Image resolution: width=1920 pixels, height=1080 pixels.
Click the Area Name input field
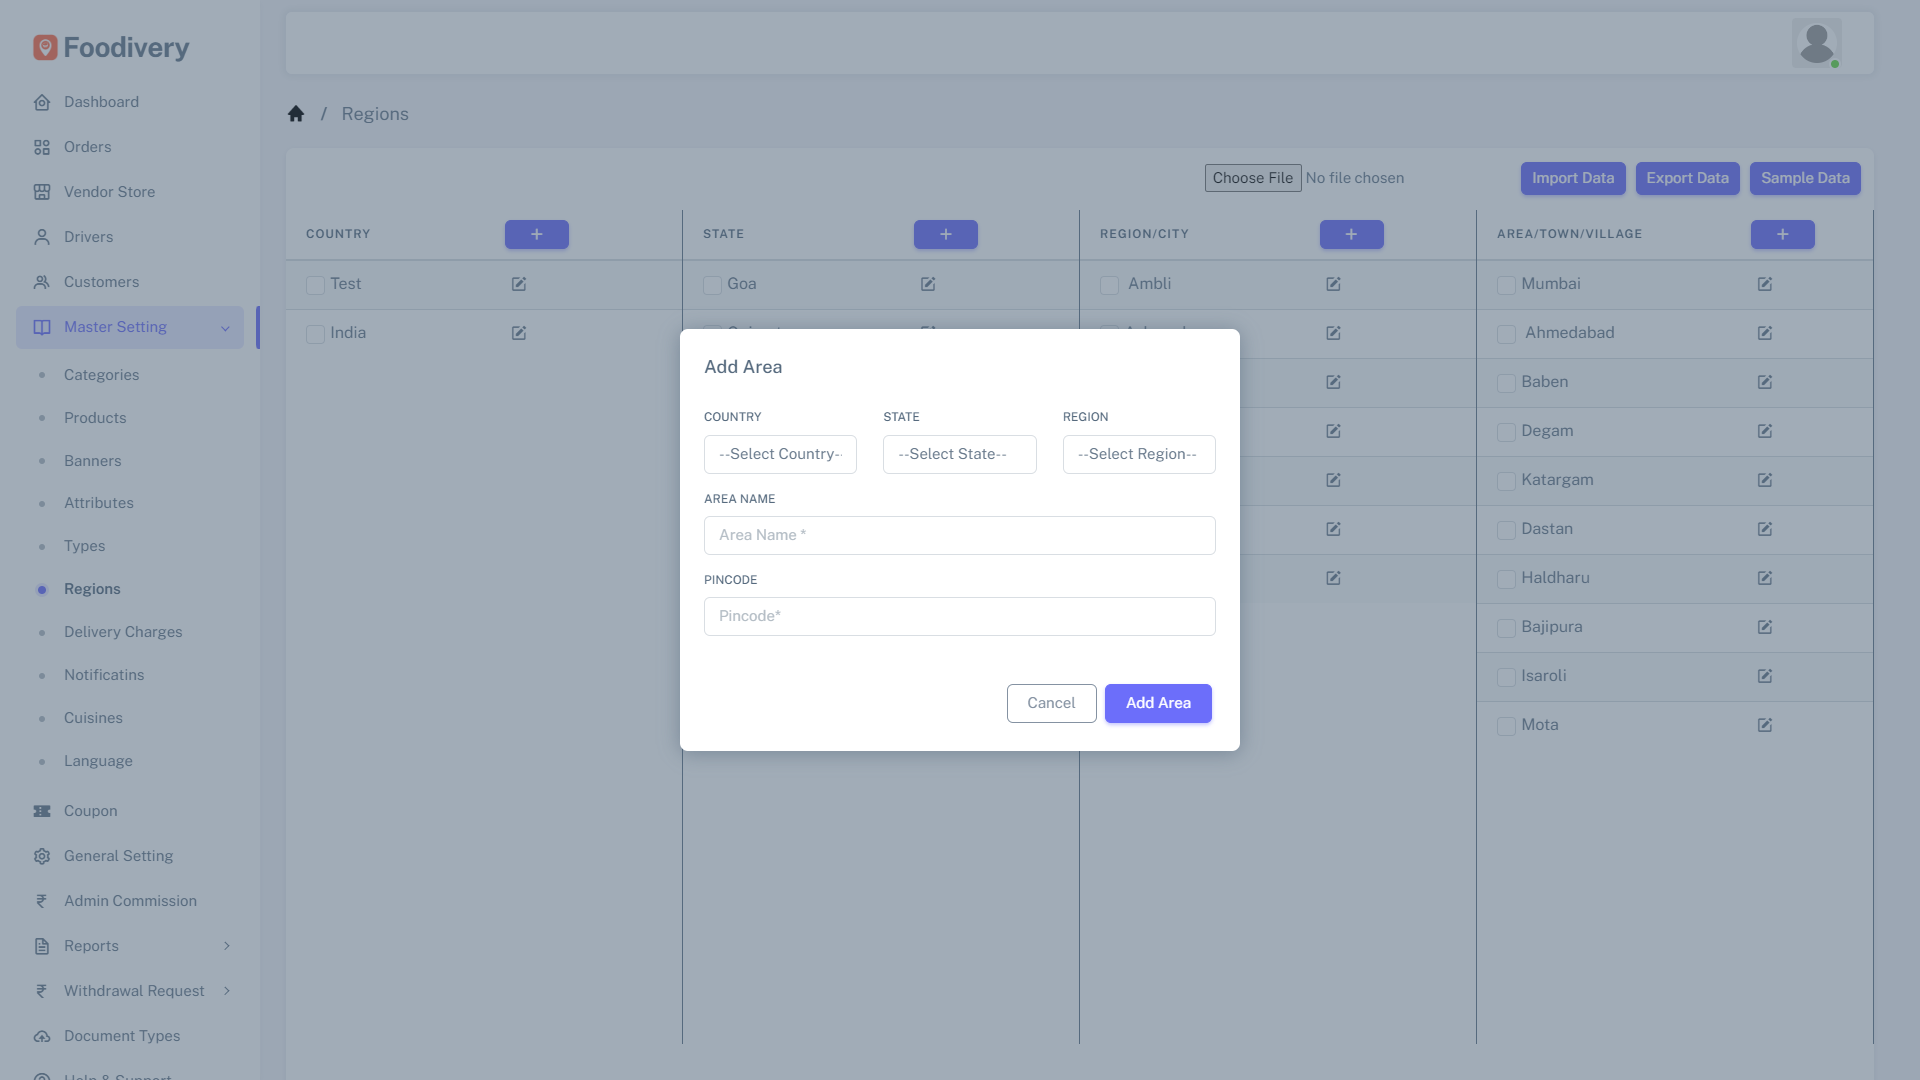pyautogui.click(x=959, y=535)
